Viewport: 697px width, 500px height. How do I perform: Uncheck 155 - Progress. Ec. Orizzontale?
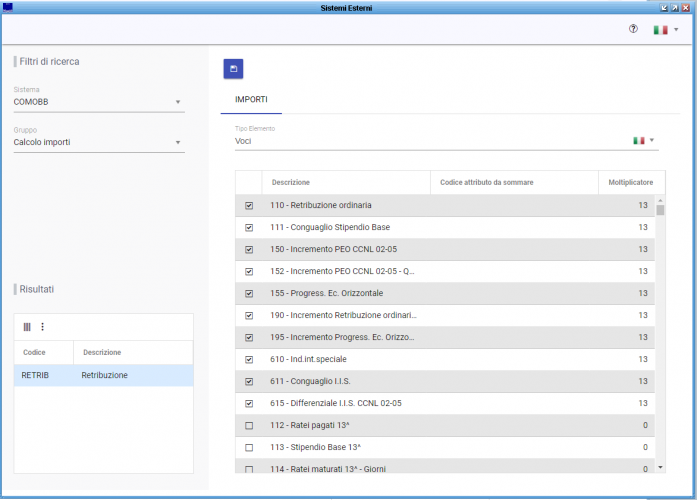tap(249, 293)
